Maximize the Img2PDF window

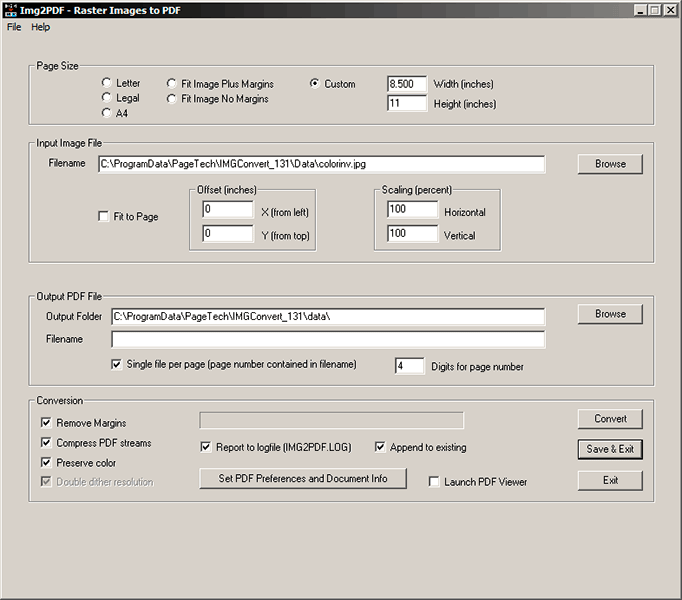pyautogui.click(x=654, y=10)
